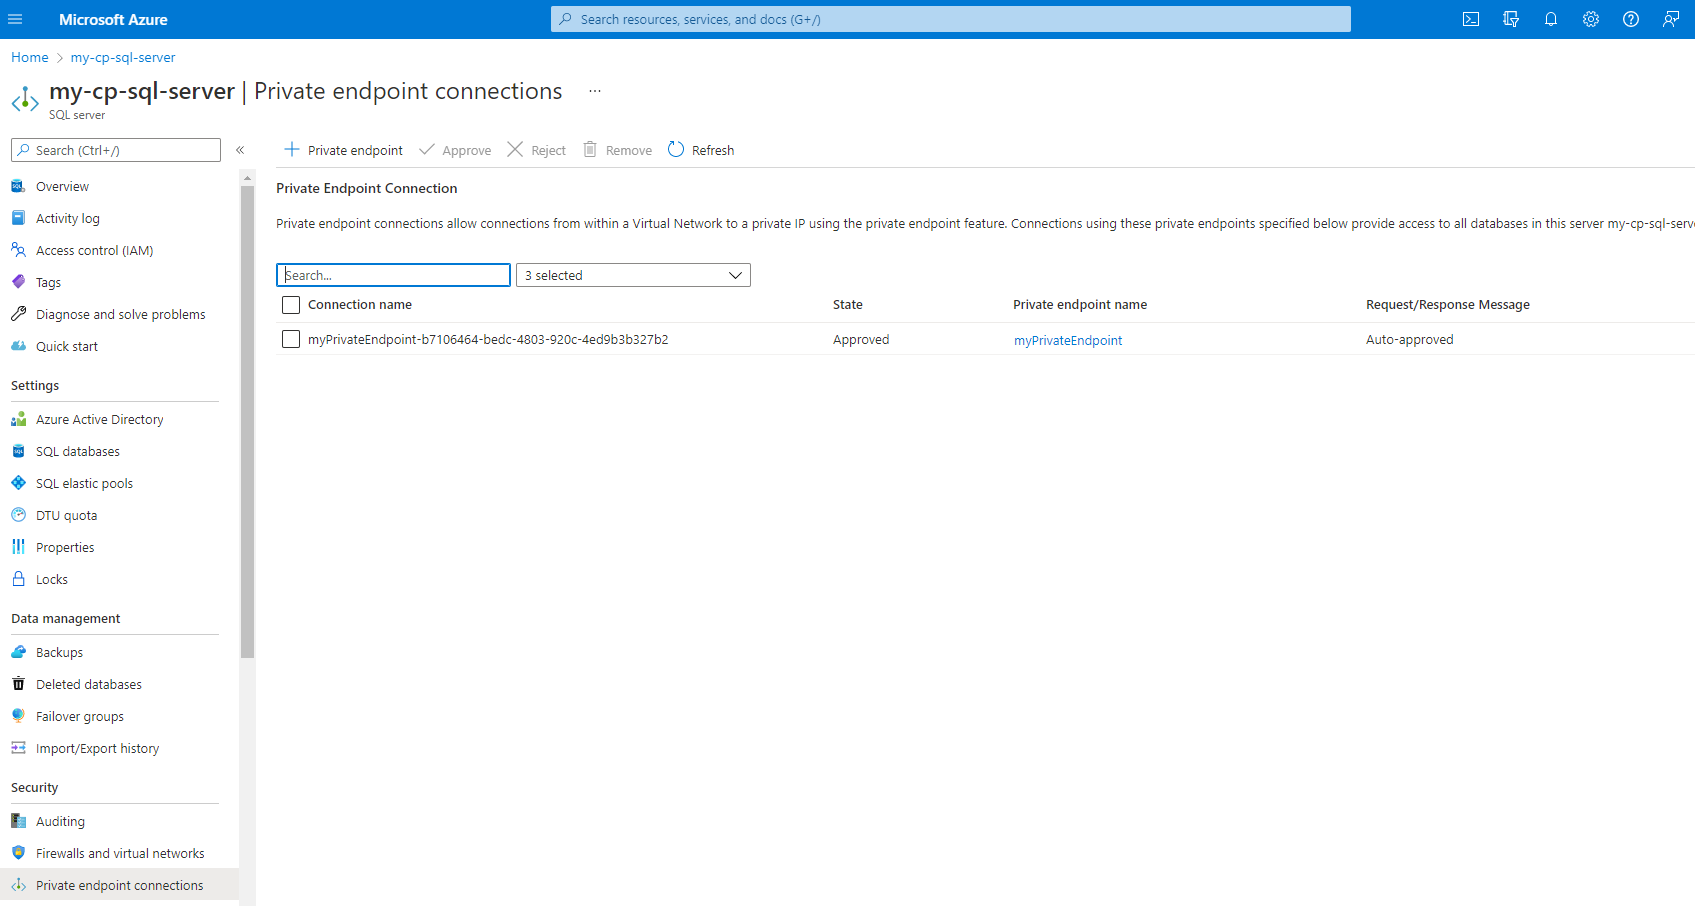Tick the select-all Connection name checkbox

click(x=291, y=305)
